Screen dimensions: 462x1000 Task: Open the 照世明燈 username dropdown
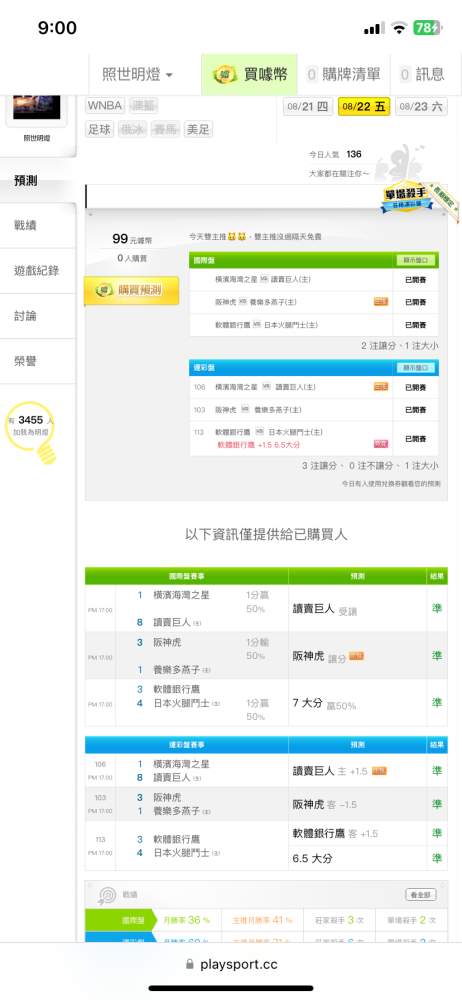[x=138, y=75]
